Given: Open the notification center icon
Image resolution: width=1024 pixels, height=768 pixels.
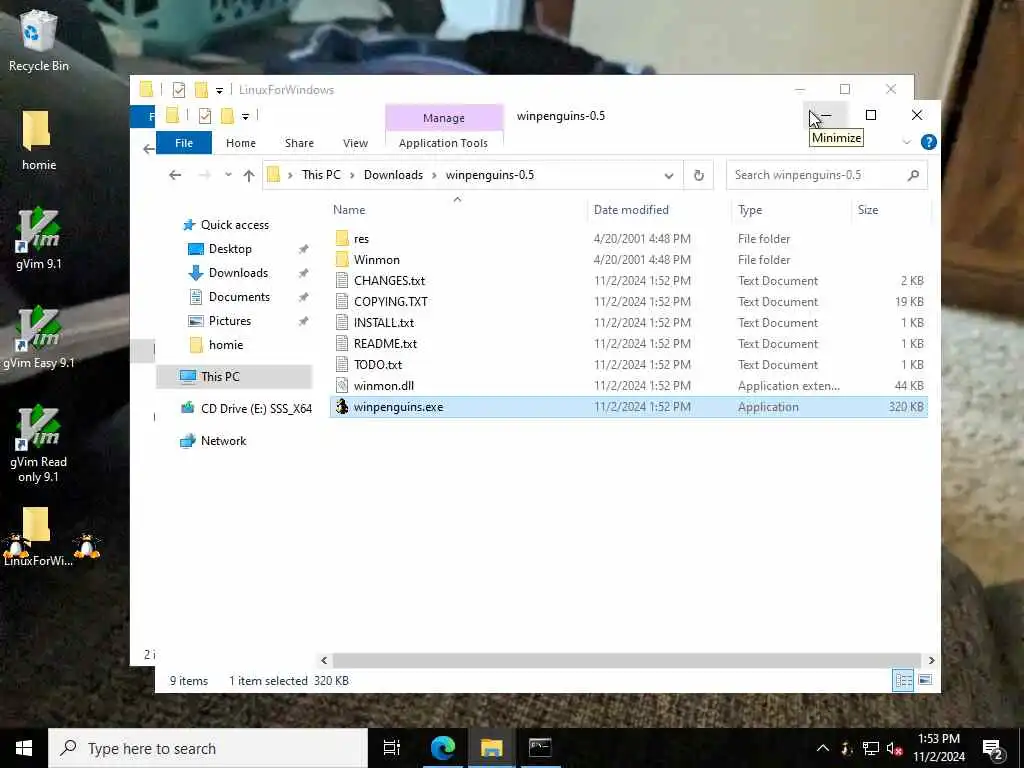Looking at the screenshot, I should pyautogui.click(x=993, y=748).
